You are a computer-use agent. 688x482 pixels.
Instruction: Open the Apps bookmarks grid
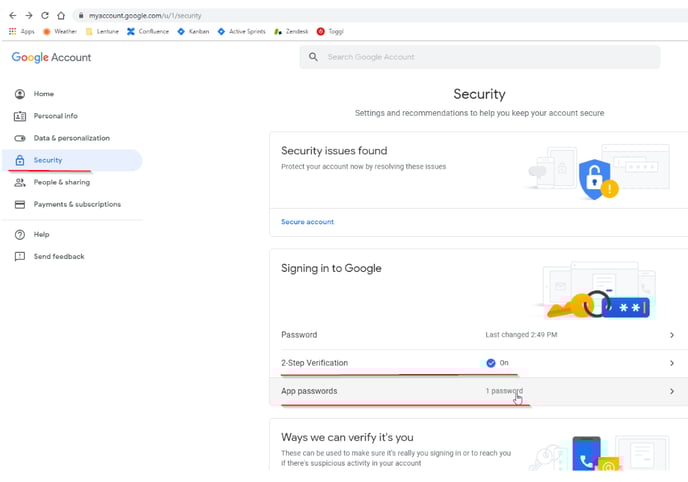click(x=21, y=31)
